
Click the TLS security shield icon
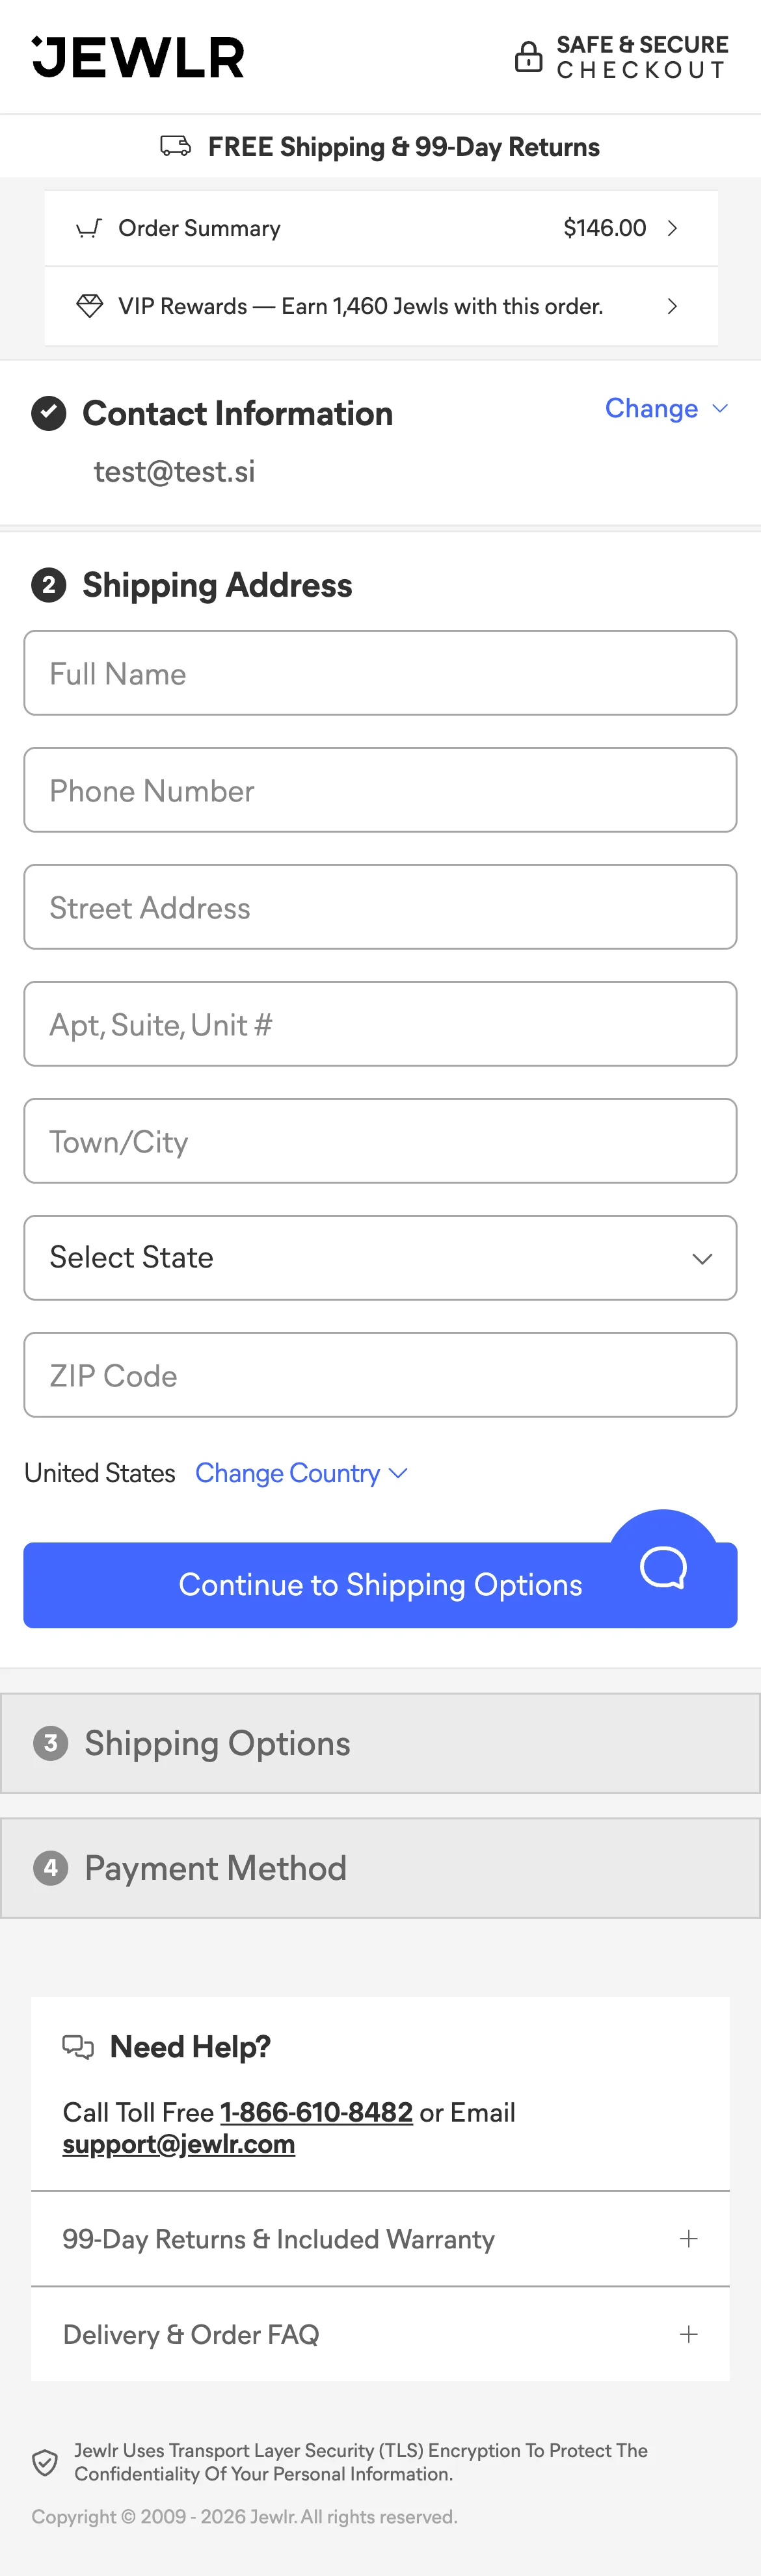(45, 2462)
